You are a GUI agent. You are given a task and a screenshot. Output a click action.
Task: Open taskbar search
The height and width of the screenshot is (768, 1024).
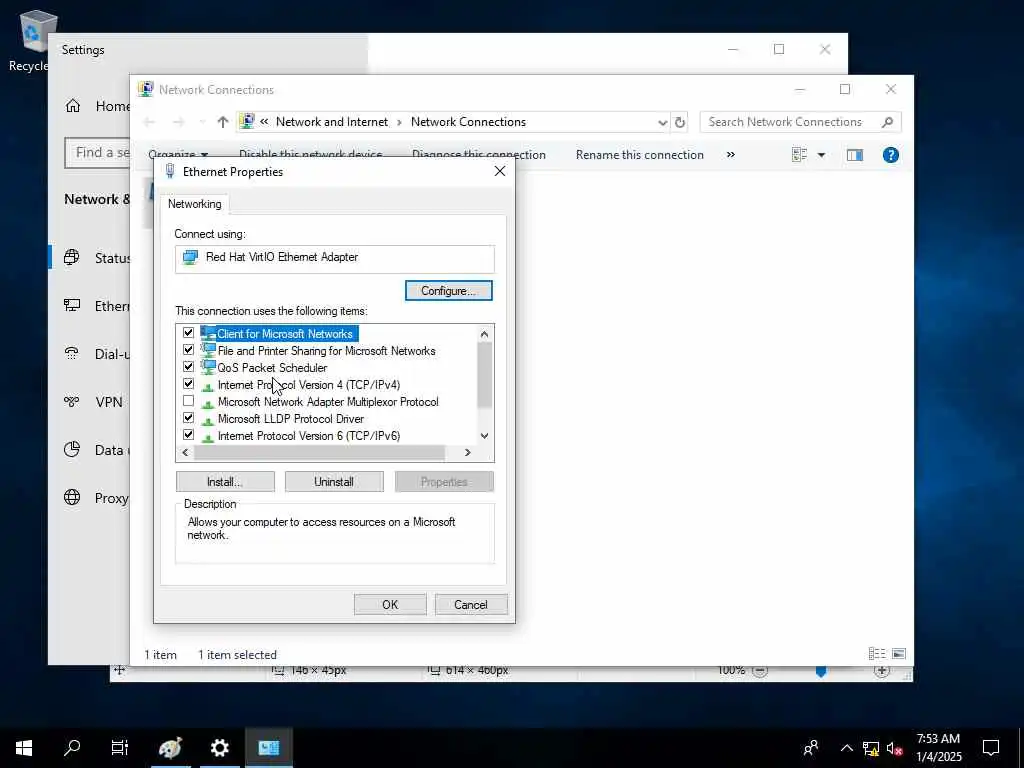[72, 748]
